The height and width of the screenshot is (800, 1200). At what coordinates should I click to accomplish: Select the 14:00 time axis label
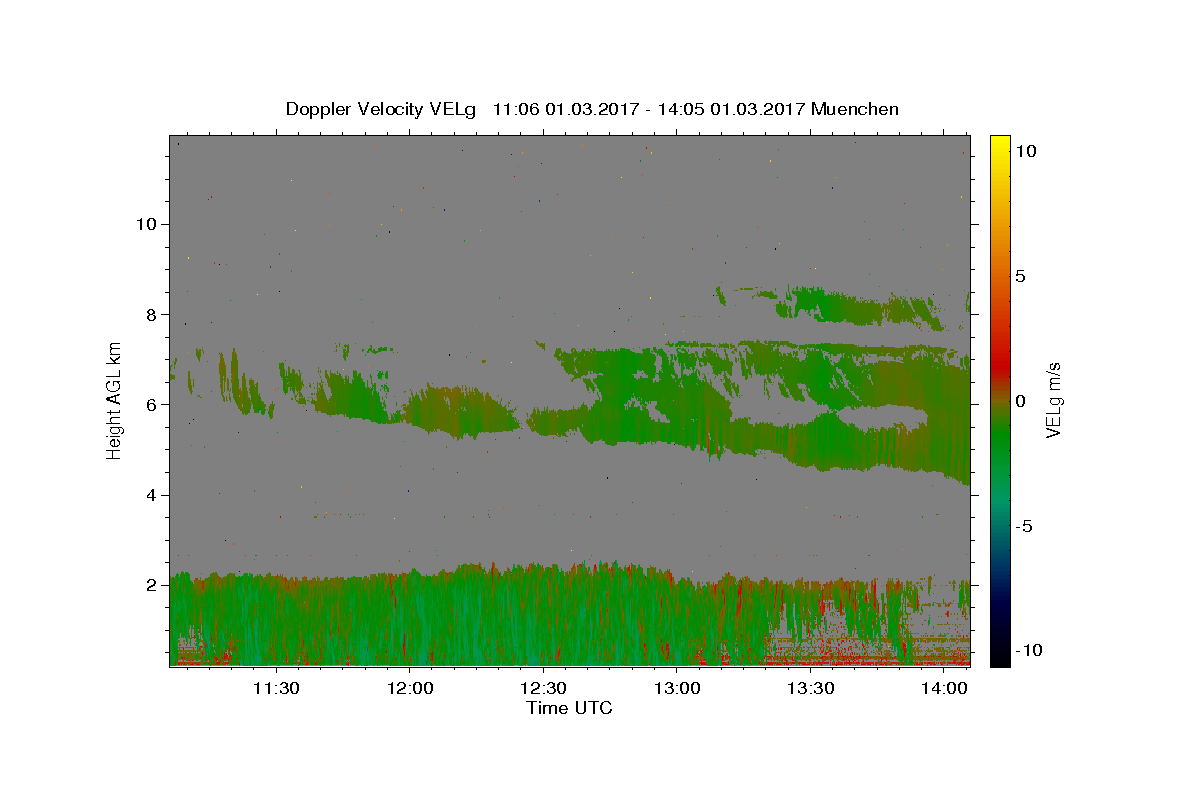pyautogui.click(x=943, y=688)
